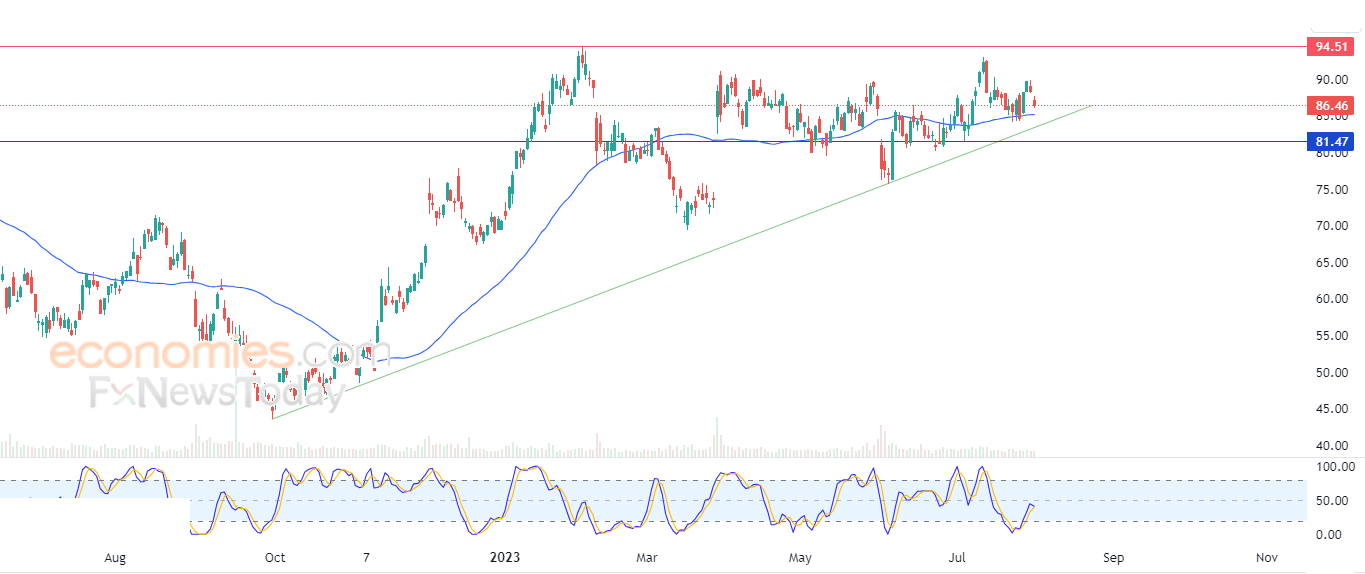Click the red horizontal resistance line
This screenshot has height=574, width=1365.
[x=650, y=47]
